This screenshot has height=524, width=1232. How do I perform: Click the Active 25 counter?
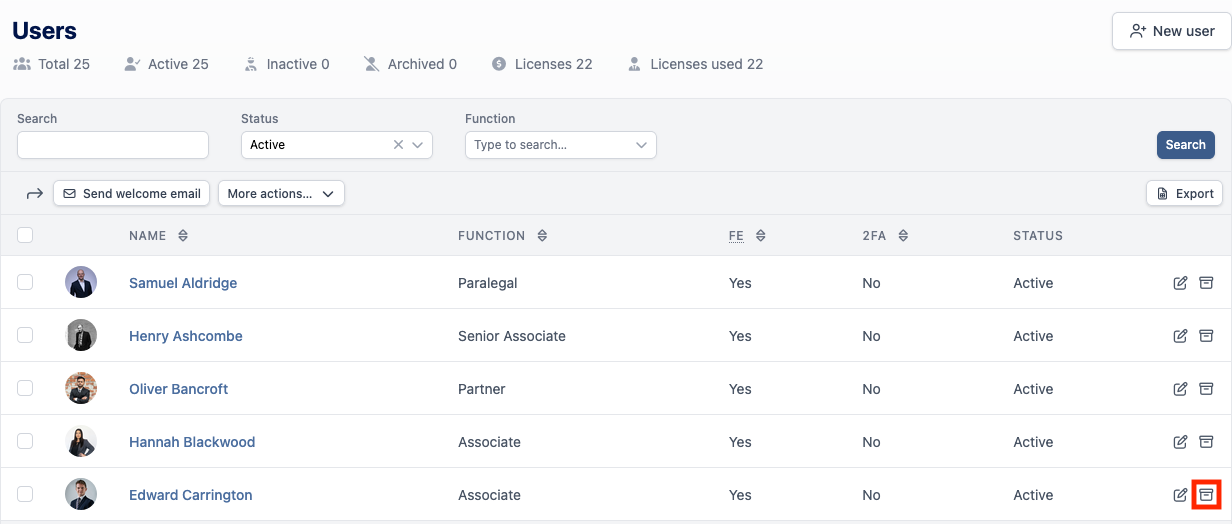click(166, 64)
